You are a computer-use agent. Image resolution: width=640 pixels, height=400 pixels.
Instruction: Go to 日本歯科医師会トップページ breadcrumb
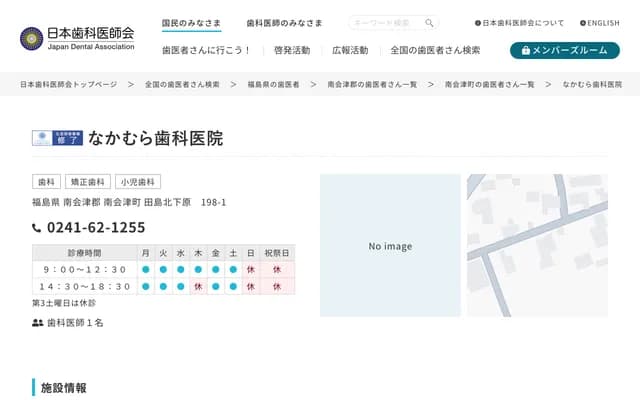[69, 85]
